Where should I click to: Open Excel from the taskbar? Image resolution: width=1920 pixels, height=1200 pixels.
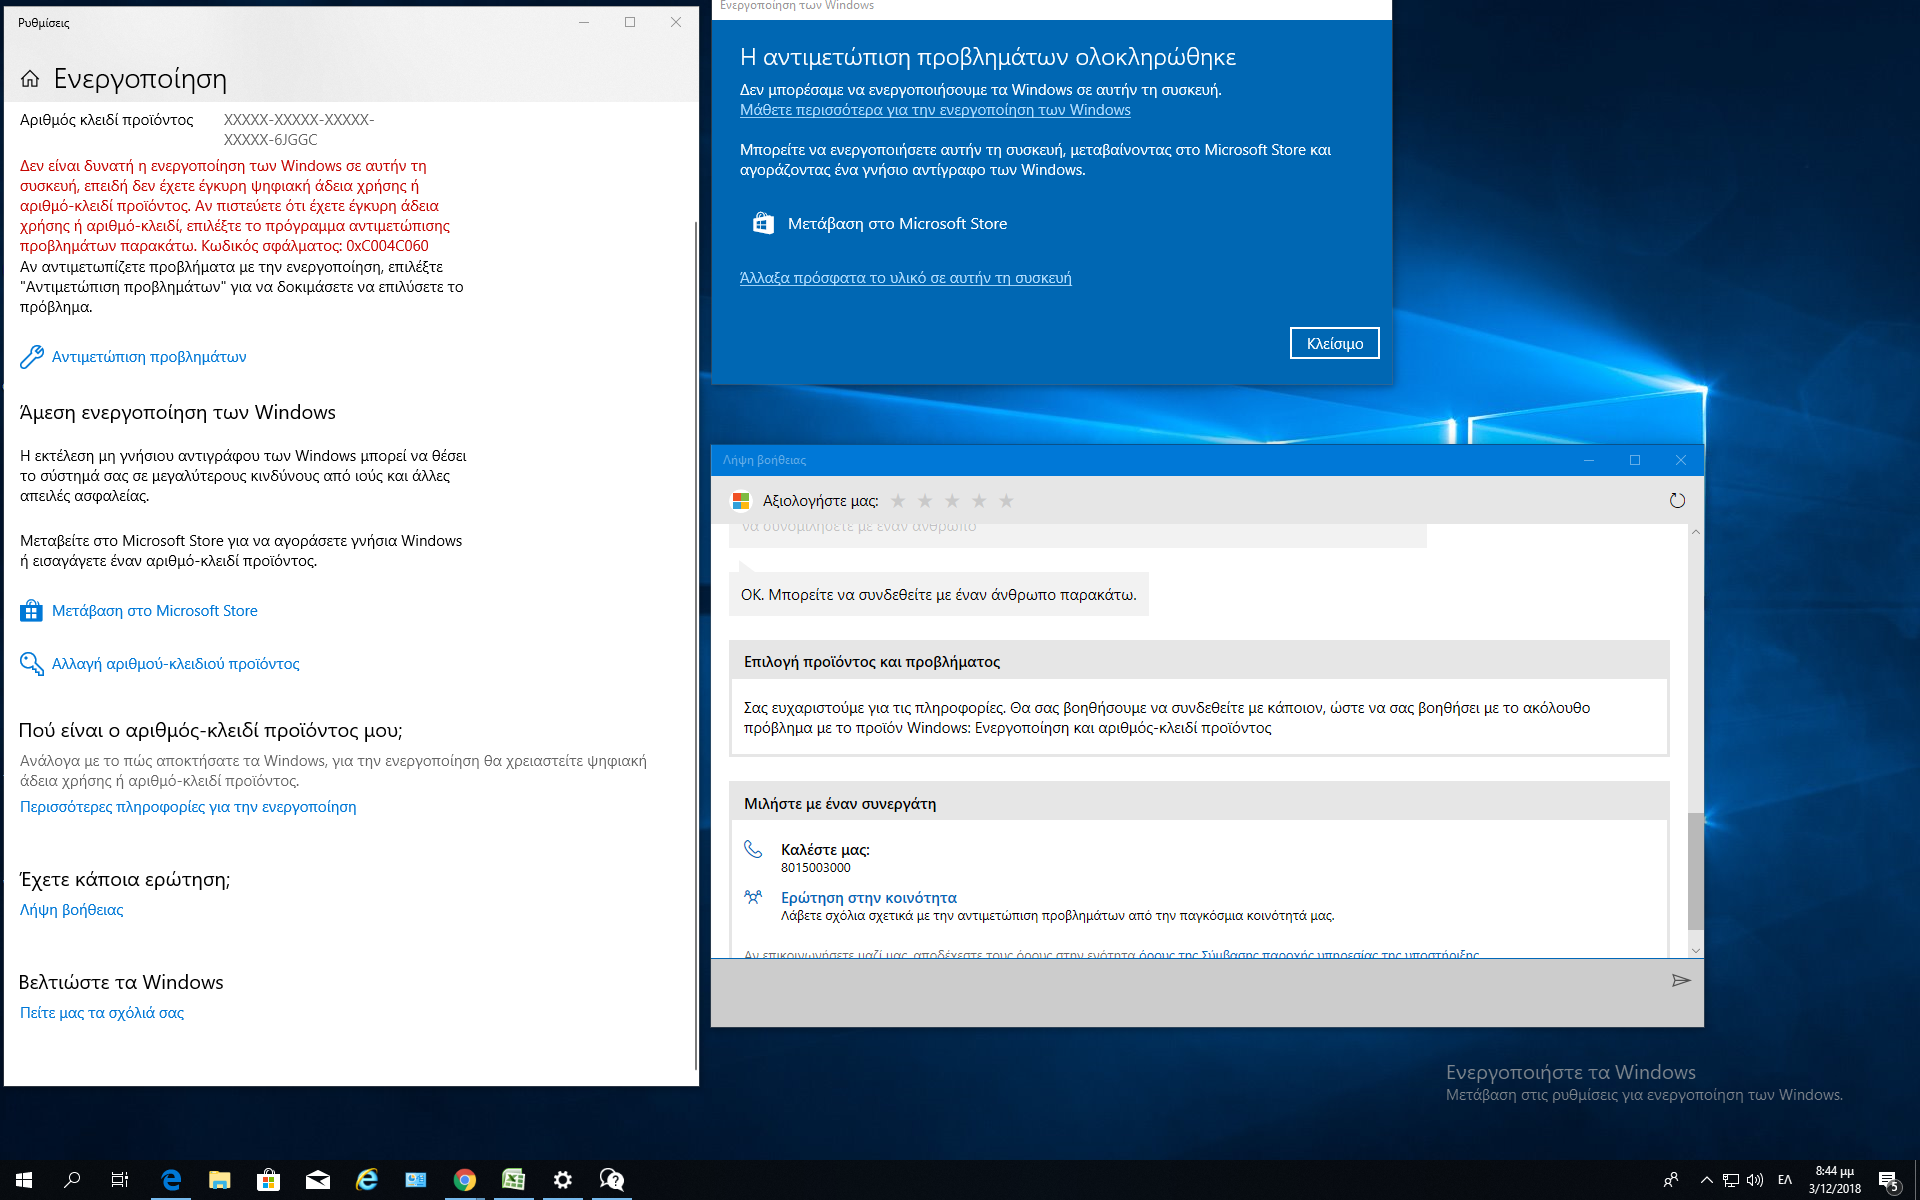(514, 1180)
